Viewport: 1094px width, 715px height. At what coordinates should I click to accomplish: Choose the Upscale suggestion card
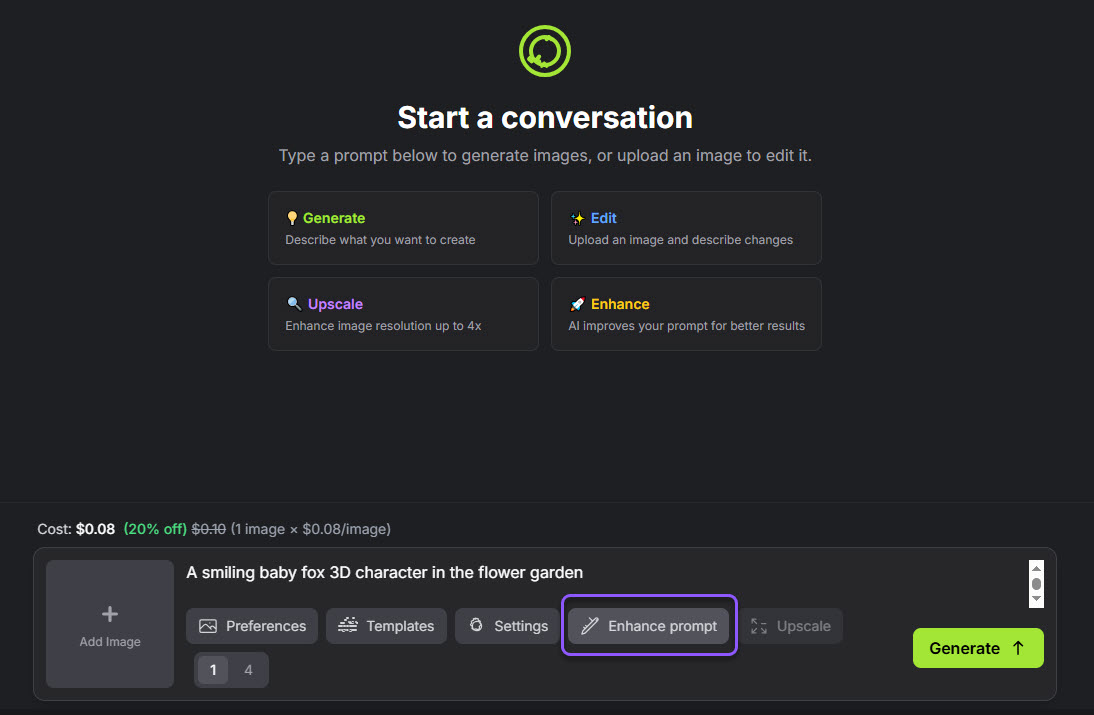point(403,314)
